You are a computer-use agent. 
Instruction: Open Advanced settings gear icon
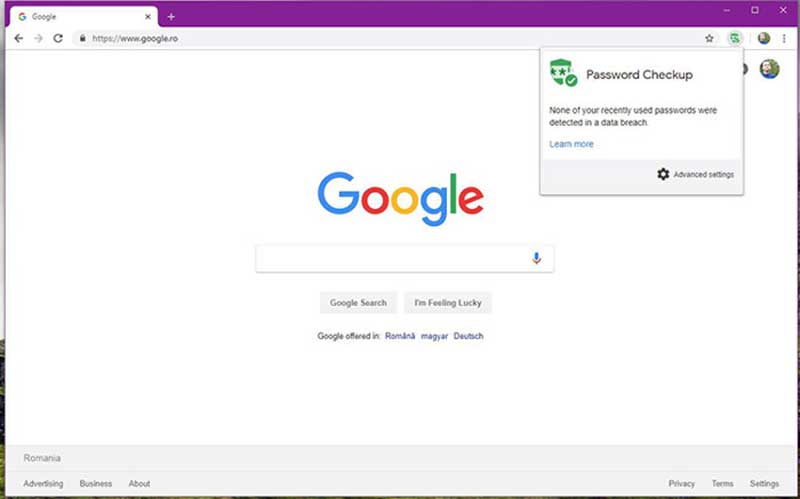point(663,174)
